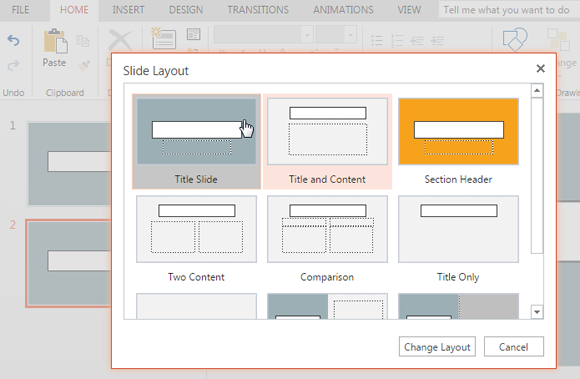Click the bullet list icon
Screen dimensions: 580x379
coord(377,40)
